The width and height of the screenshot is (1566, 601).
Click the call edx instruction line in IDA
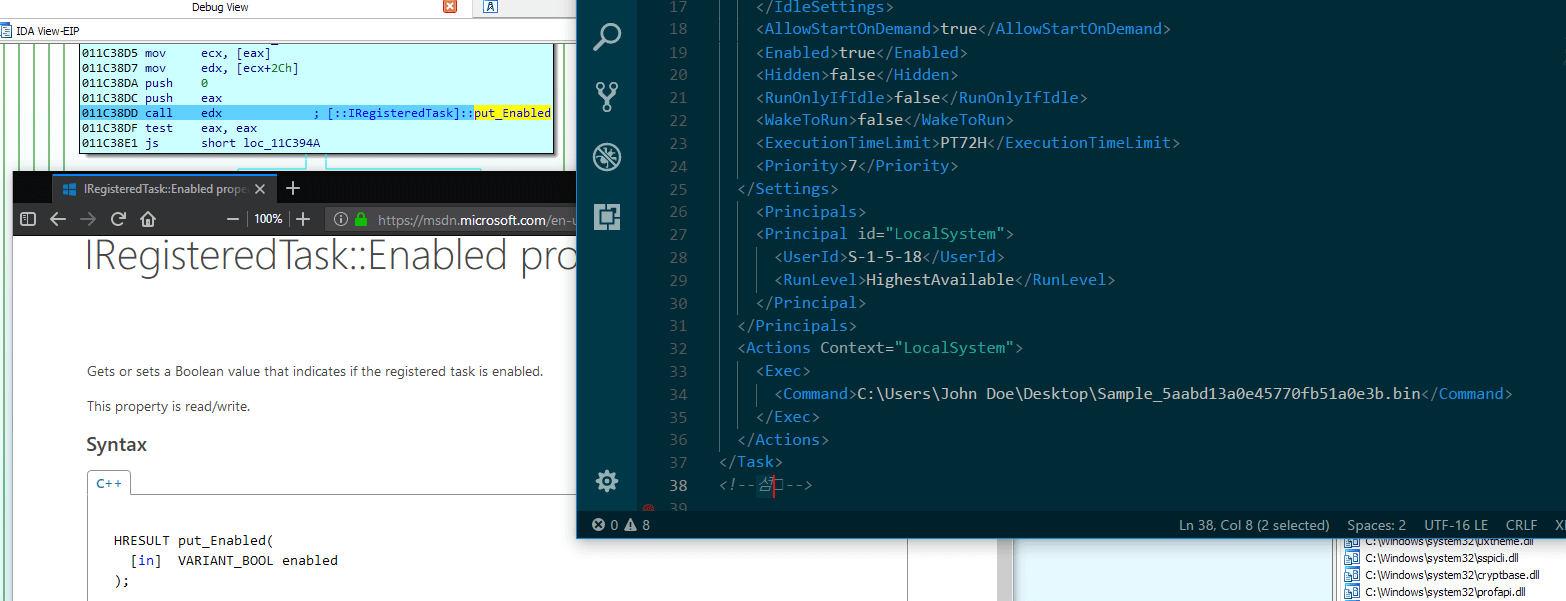[x=316, y=113]
